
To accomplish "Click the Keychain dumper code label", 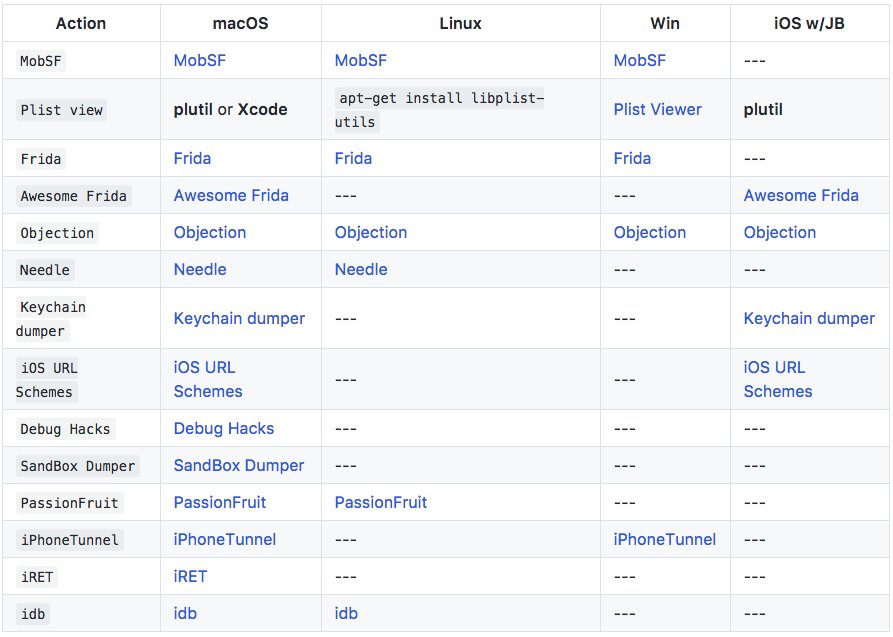I will pos(51,319).
